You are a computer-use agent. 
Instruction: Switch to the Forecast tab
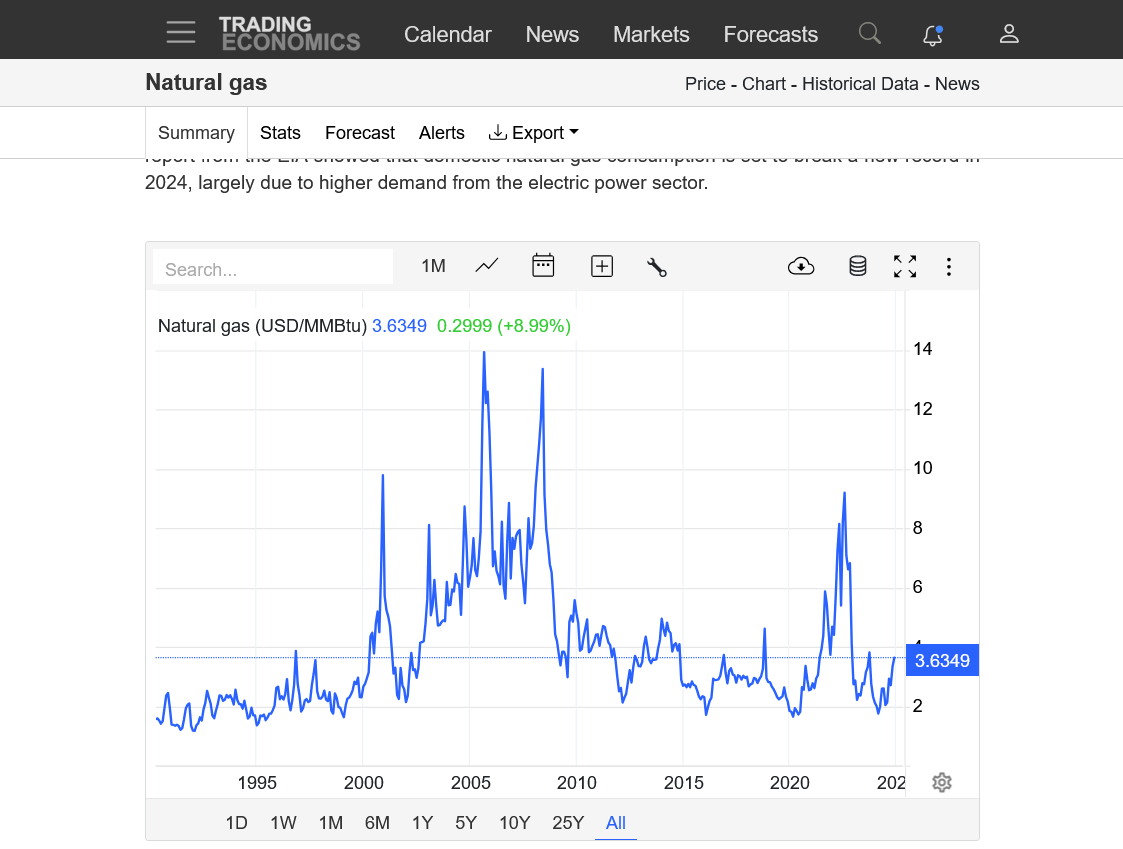tap(360, 133)
